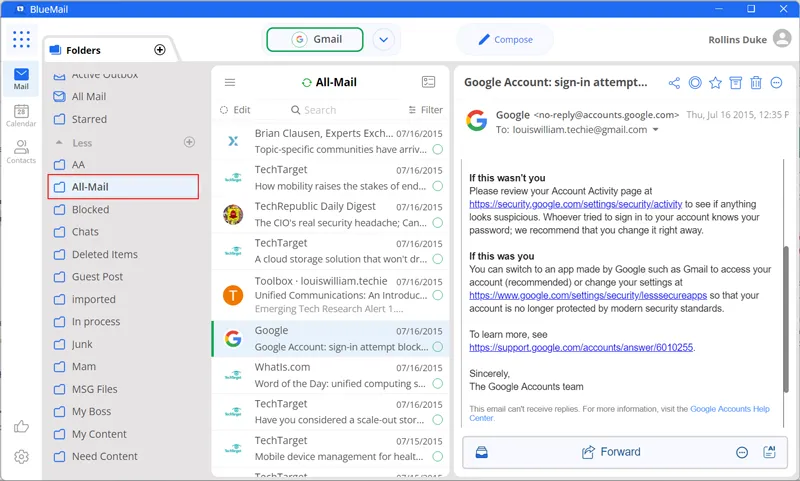
Task: Star the Google Account email
Action: tap(715, 82)
